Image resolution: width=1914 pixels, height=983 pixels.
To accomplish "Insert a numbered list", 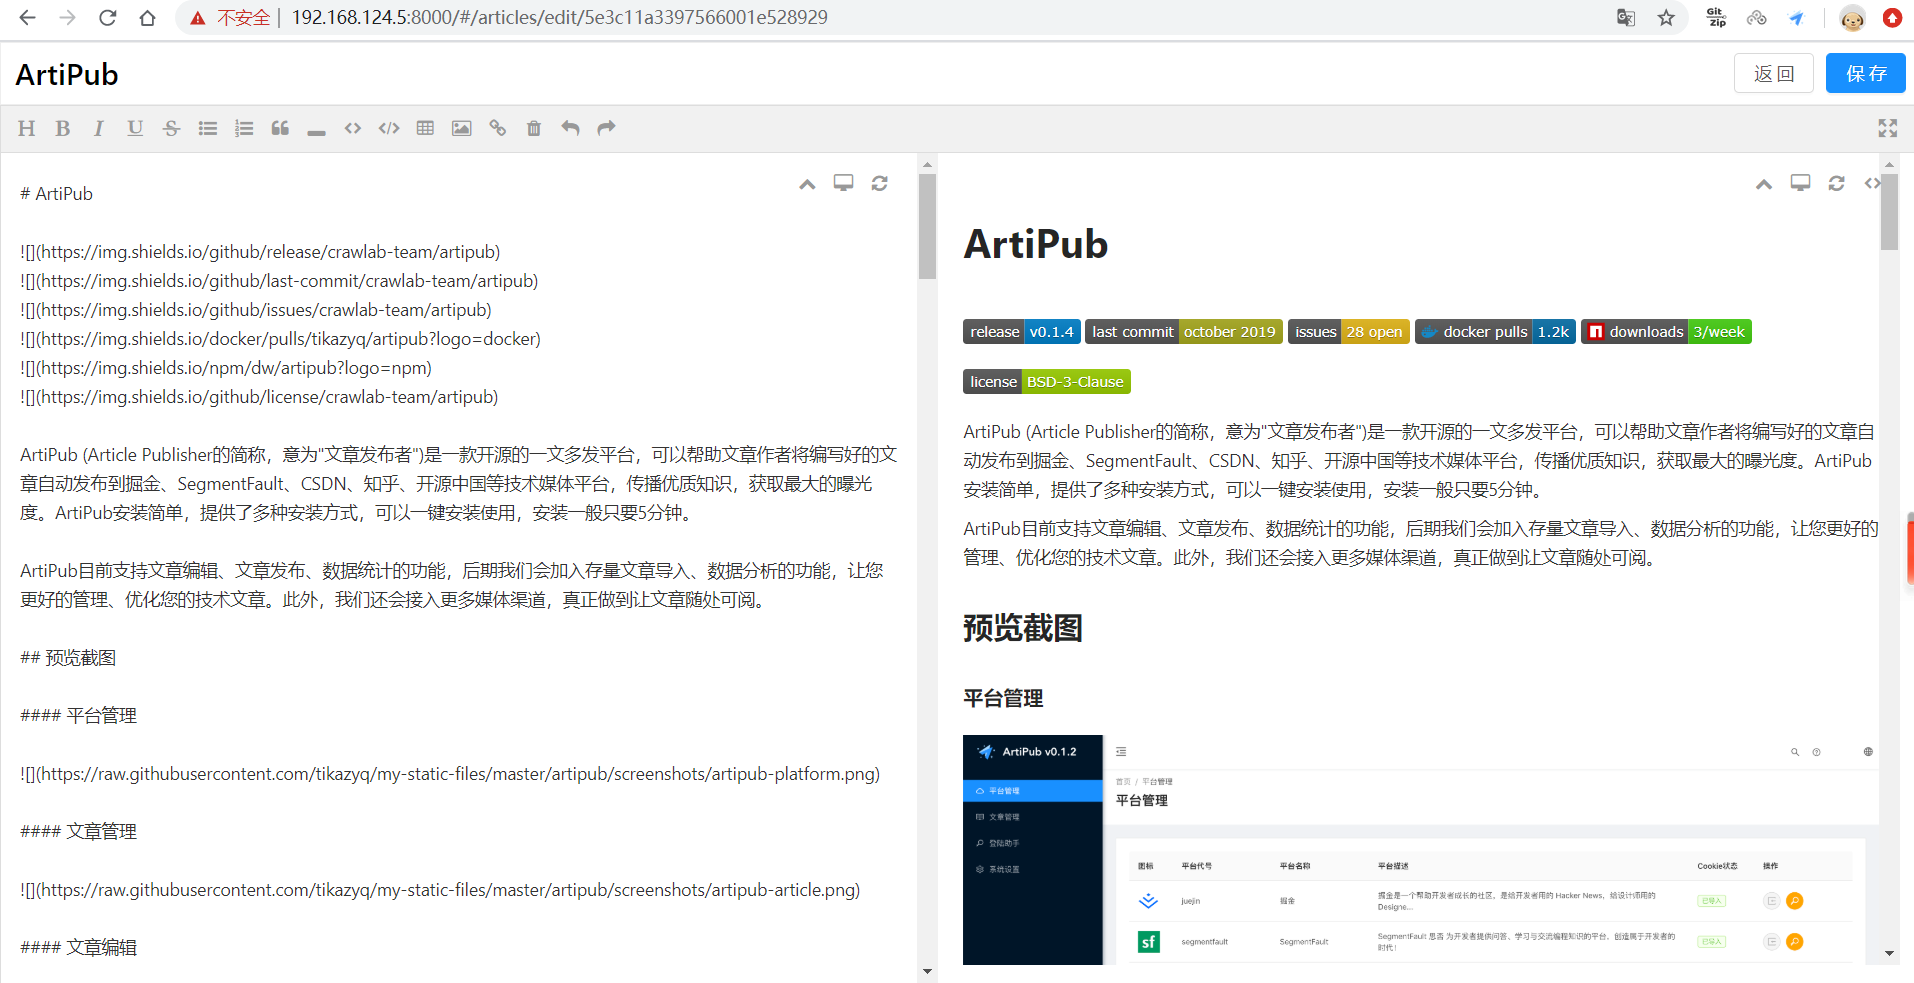I will 244,128.
